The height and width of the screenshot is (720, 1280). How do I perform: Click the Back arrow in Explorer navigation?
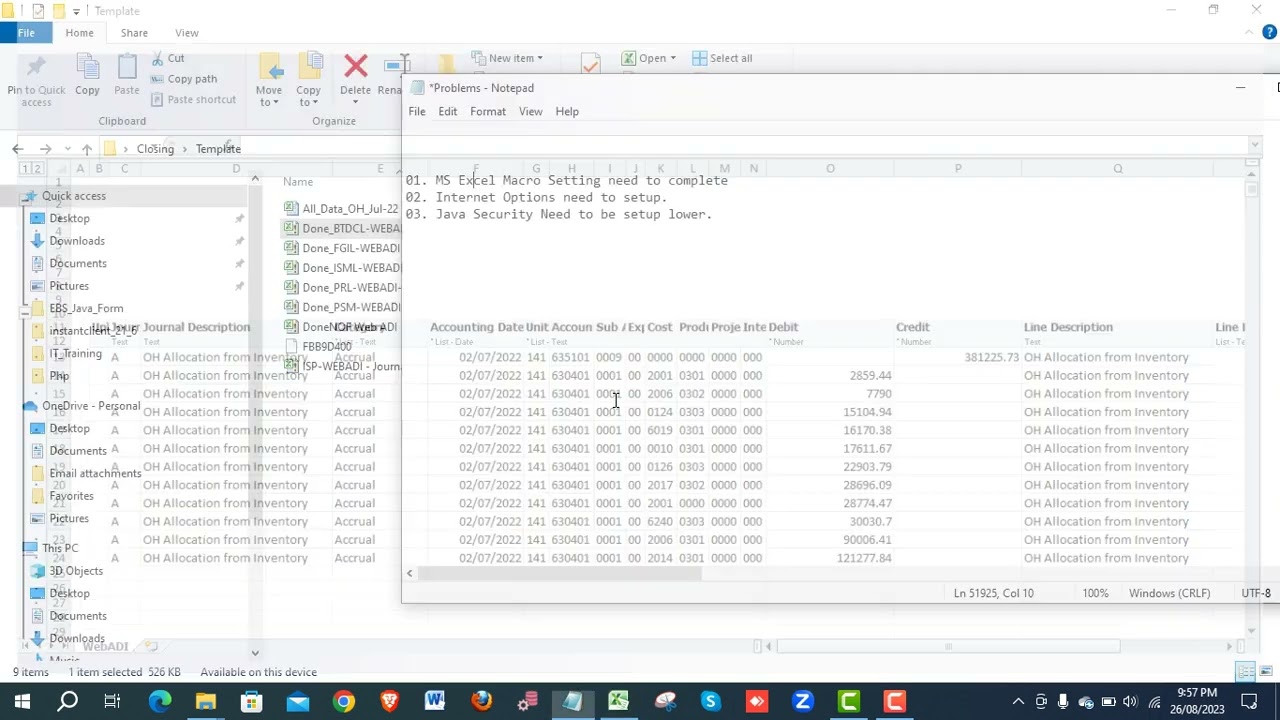pyautogui.click(x=17, y=149)
